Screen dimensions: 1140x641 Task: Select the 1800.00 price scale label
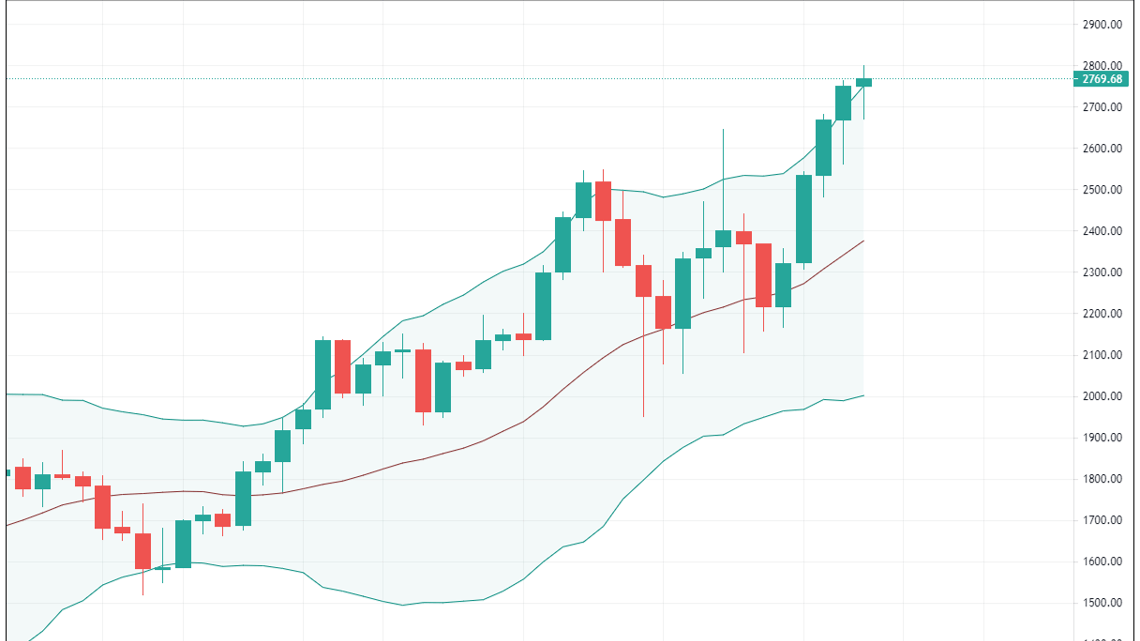tap(1103, 479)
